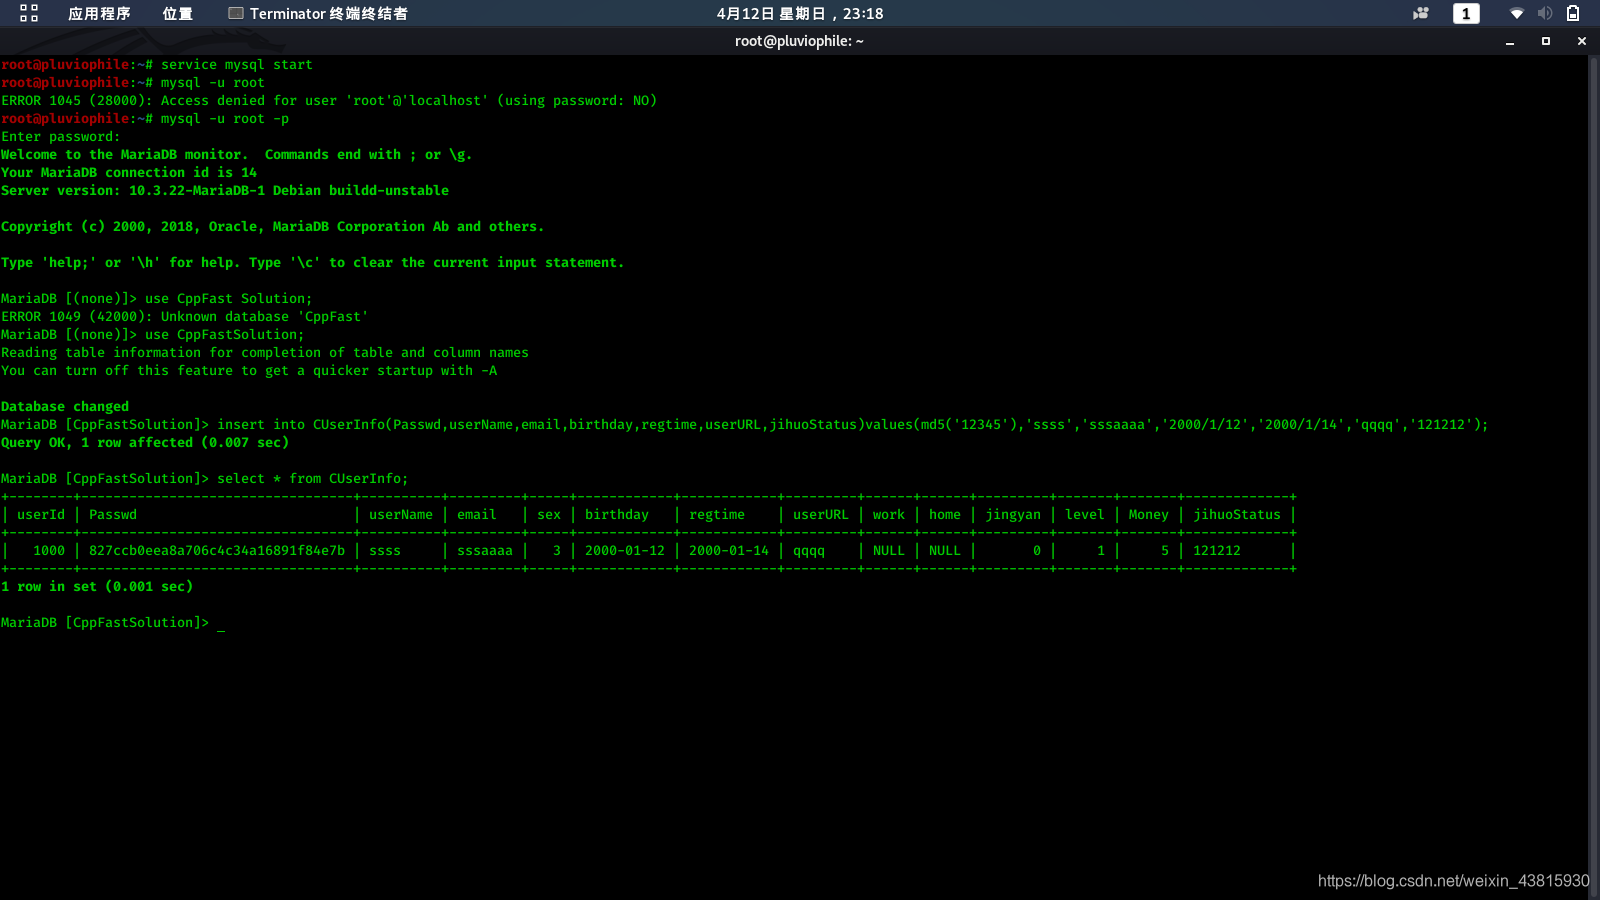Click the userId column header
Screen dimensions: 1600x900
click(x=41, y=515)
